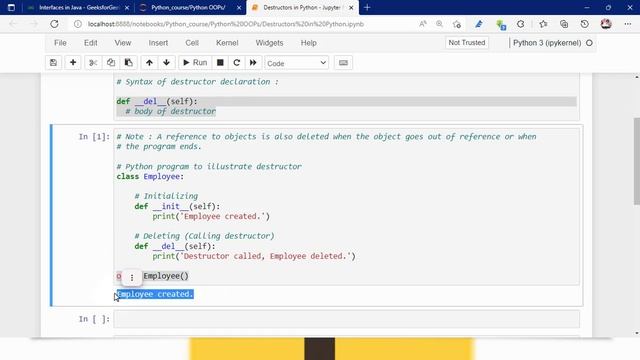Screen dimensions: 640x360
Task: Open the Insert menu
Action: click(158, 43)
